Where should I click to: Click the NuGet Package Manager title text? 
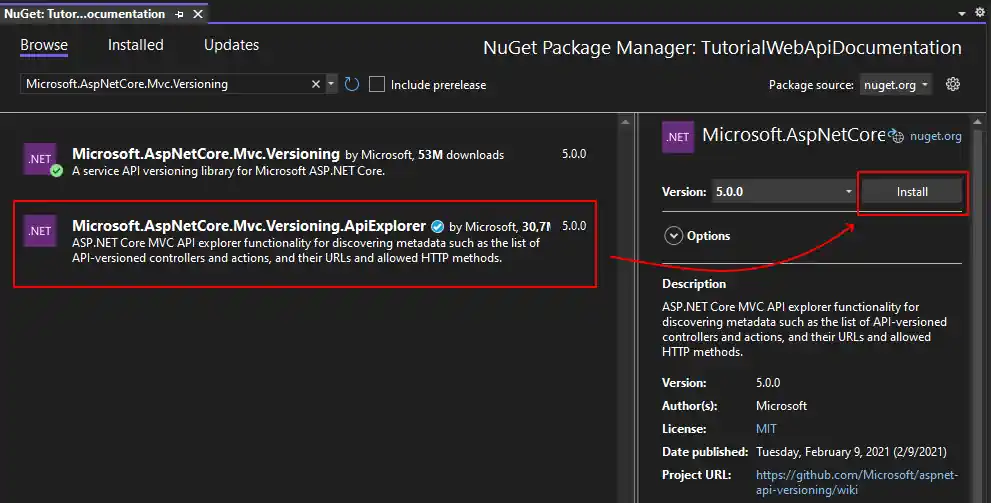click(722, 47)
